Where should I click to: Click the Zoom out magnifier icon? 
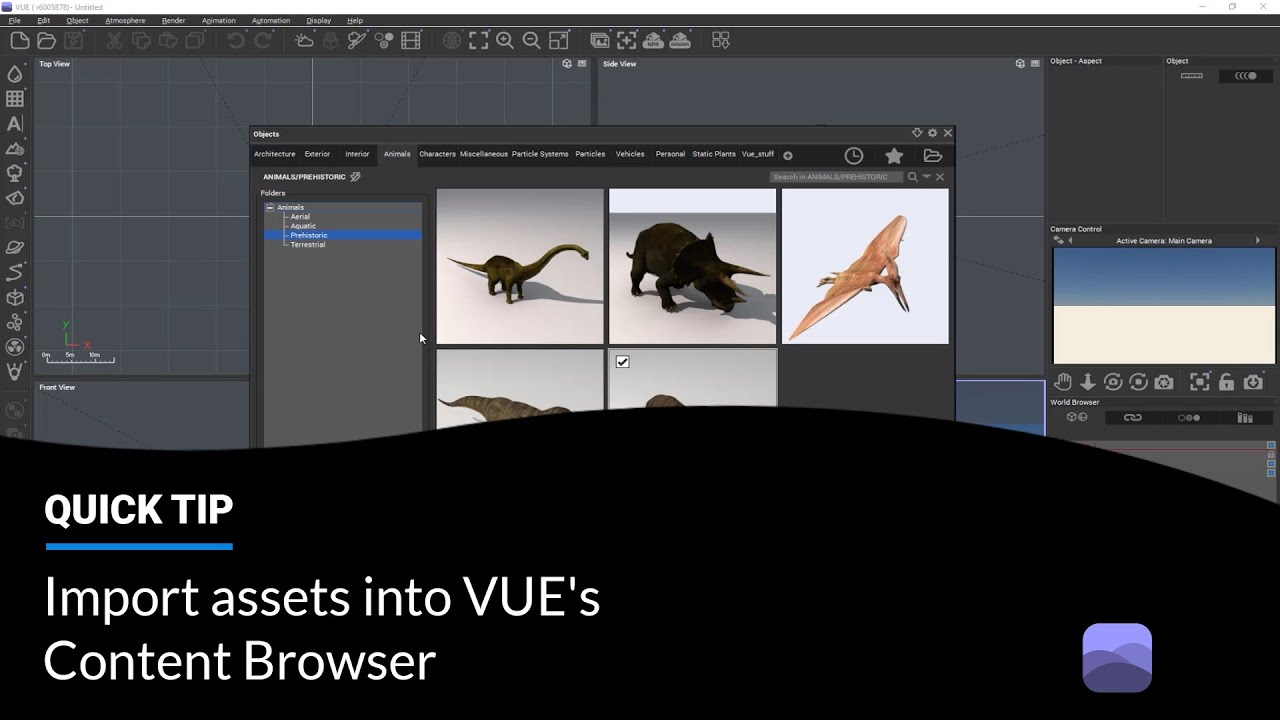coord(532,41)
